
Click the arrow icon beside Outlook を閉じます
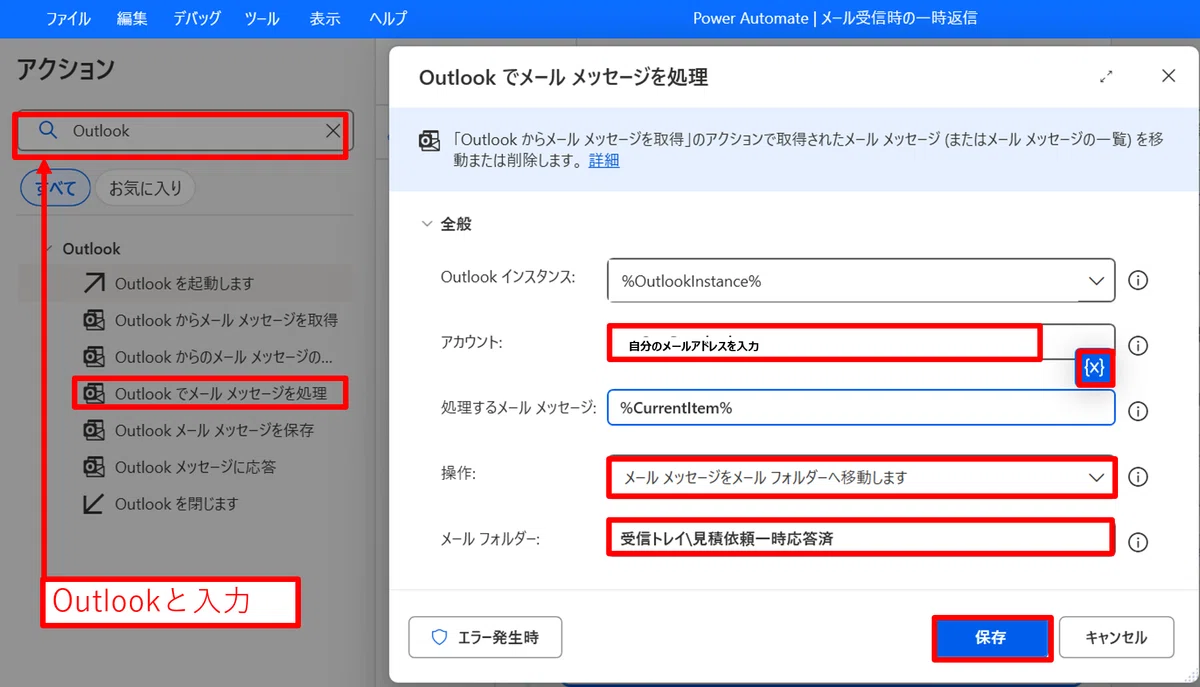tap(94, 504)
